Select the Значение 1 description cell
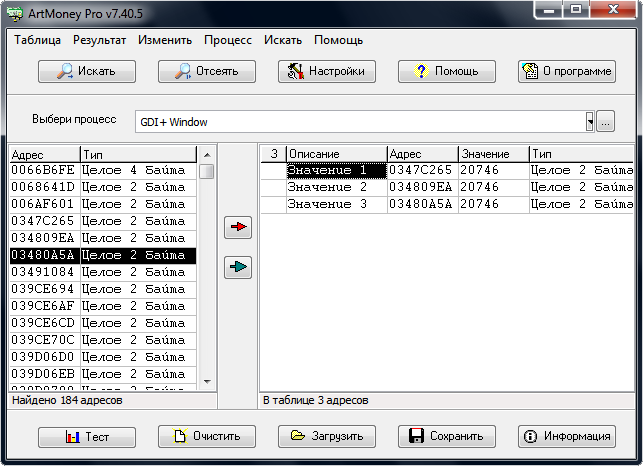Screen dimensions: 643x466 pos(336,170)
